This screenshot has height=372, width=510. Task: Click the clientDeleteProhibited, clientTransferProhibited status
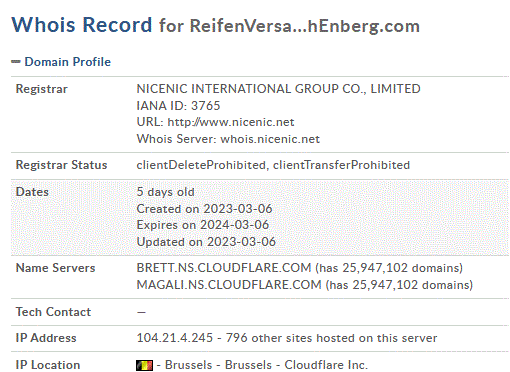pos(273,165)
